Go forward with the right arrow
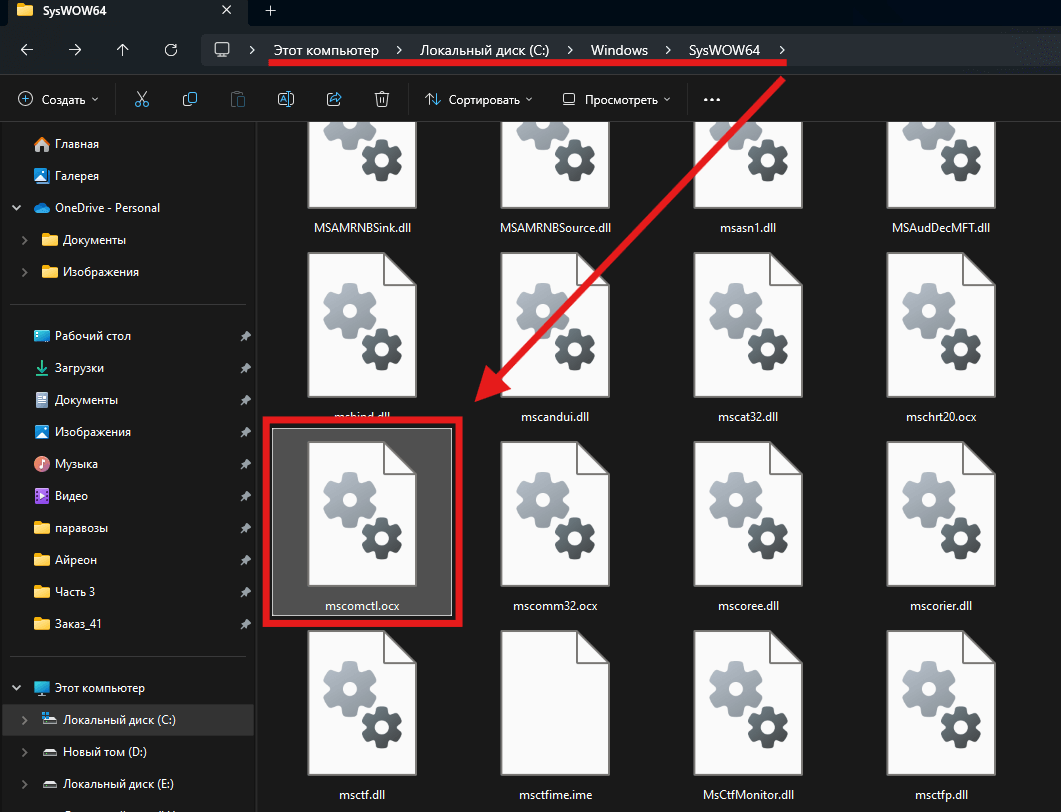Screen dimensions: 1061x812 coord(75,50)
